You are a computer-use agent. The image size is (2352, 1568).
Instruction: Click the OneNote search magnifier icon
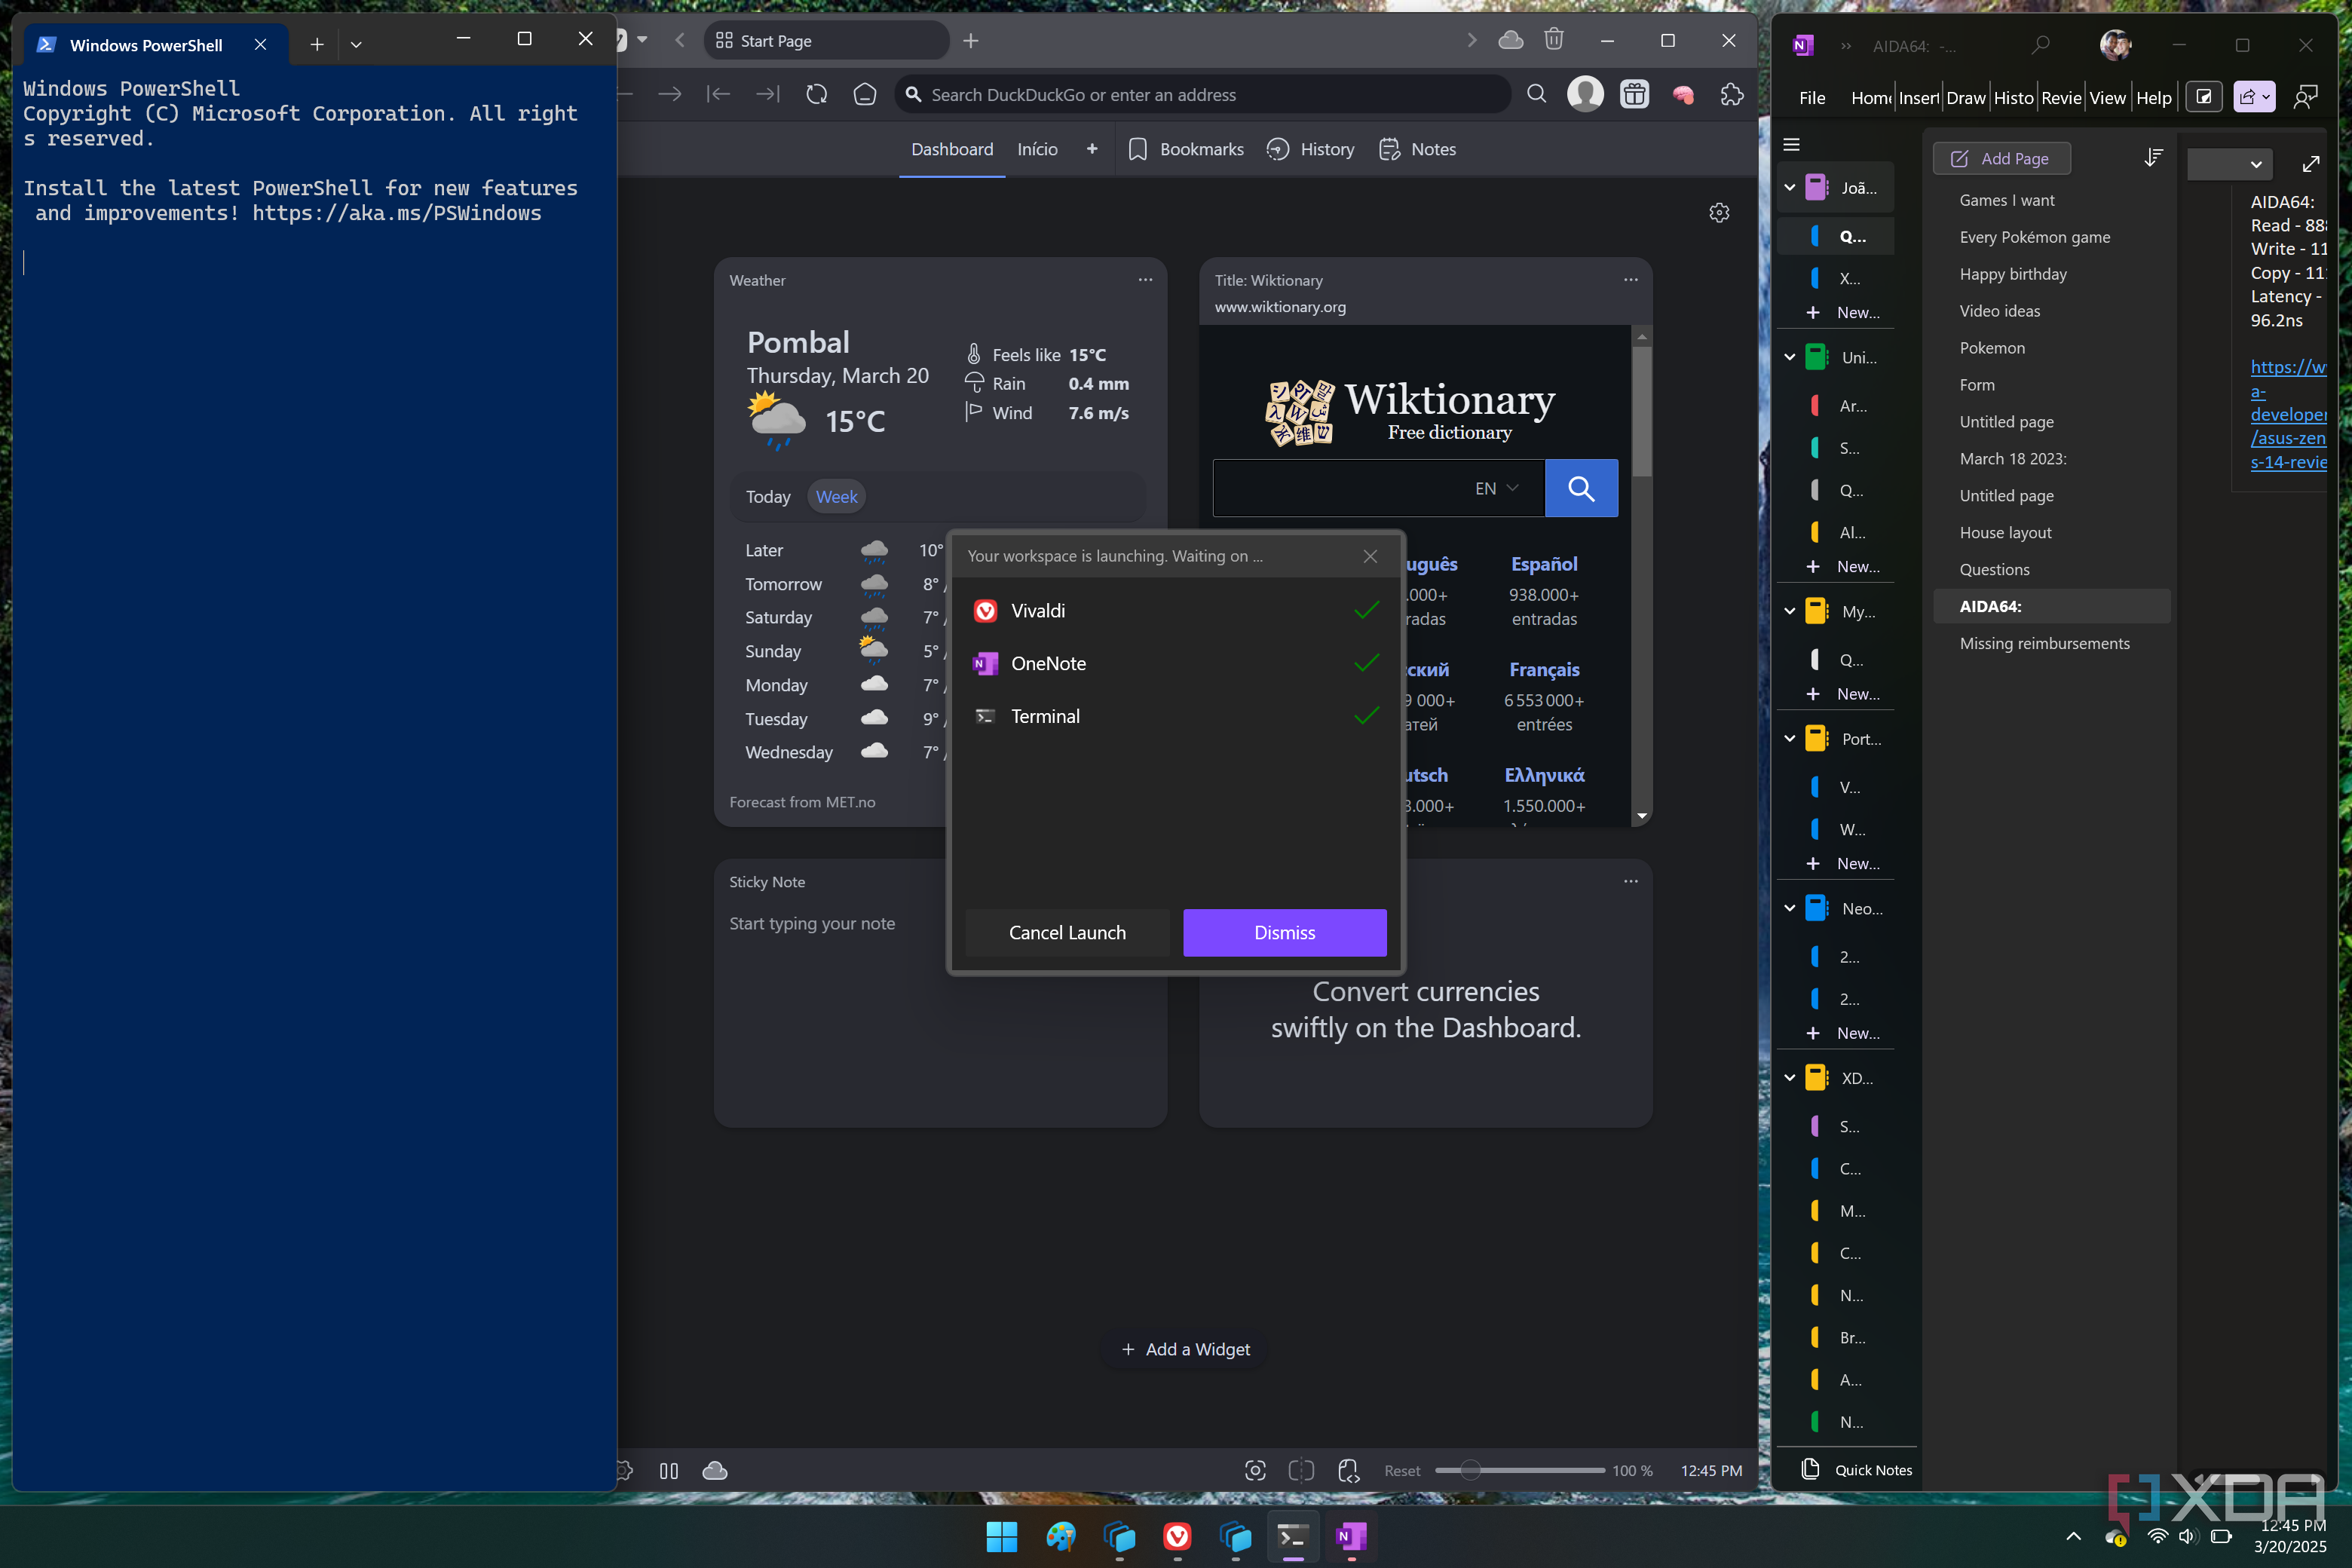coord(2041,45)
